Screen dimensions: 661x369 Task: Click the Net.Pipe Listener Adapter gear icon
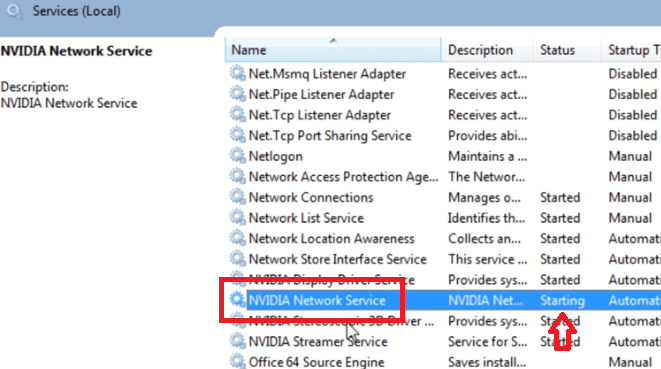point(237,94)
